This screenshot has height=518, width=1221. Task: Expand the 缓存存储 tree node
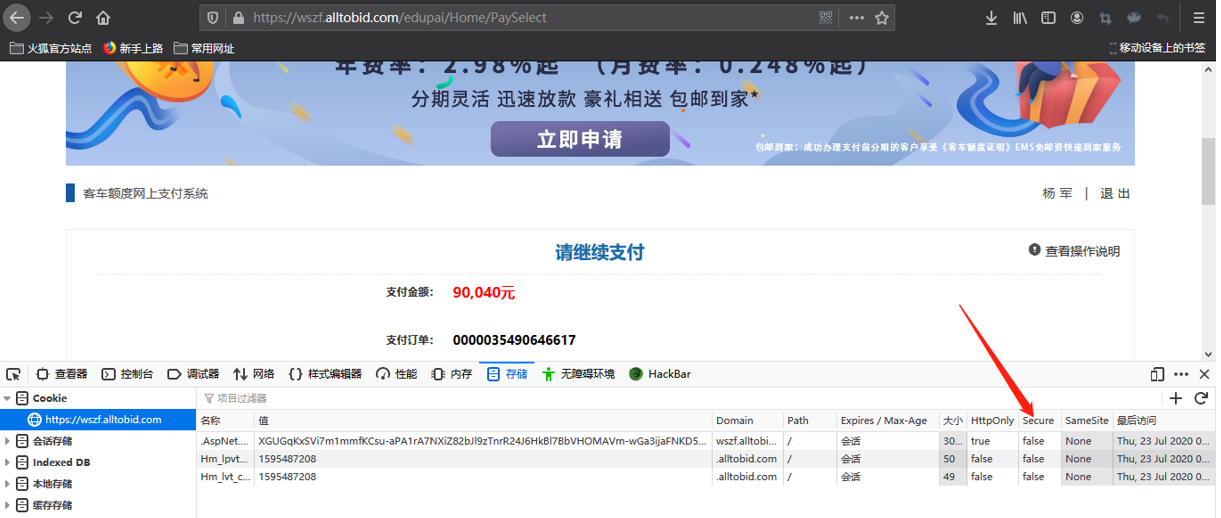click(8, 505)
